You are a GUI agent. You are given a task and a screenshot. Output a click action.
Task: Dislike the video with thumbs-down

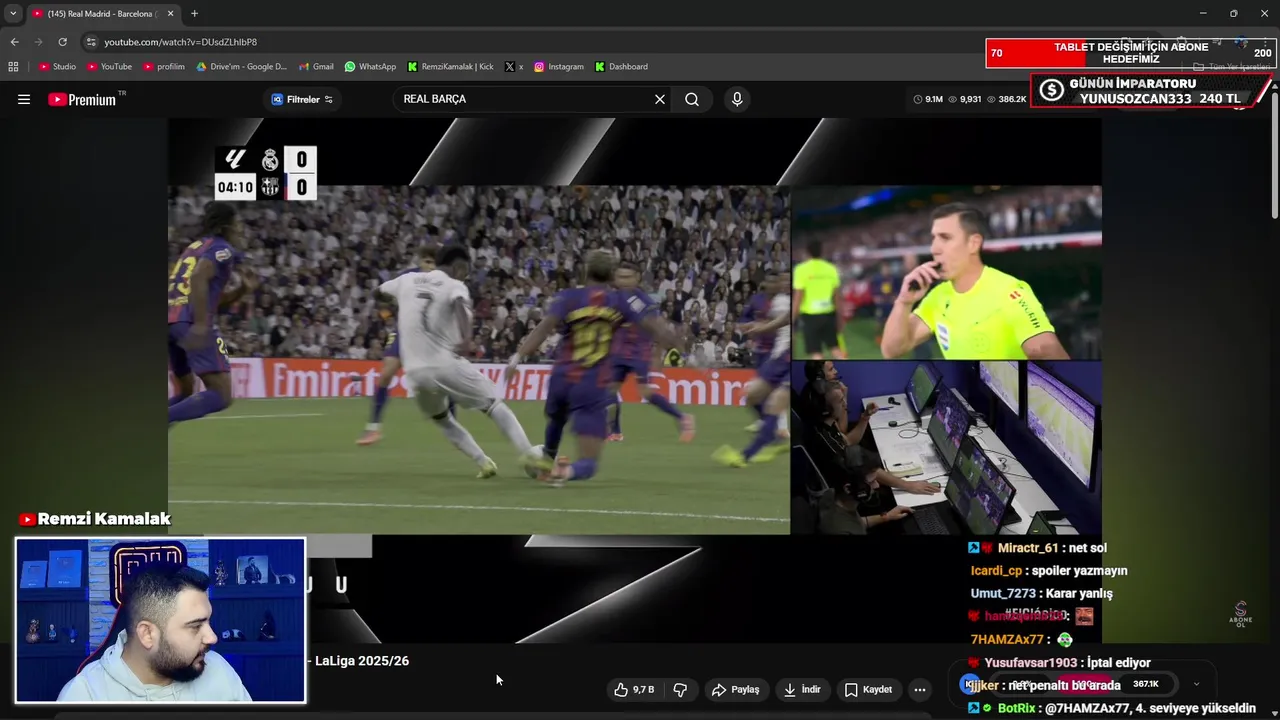coord(680,690)
